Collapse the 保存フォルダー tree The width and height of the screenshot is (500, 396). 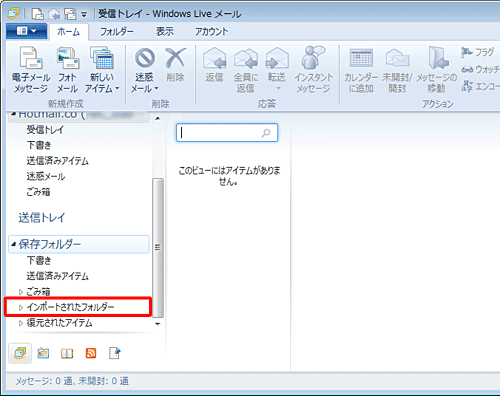(13, 244)
